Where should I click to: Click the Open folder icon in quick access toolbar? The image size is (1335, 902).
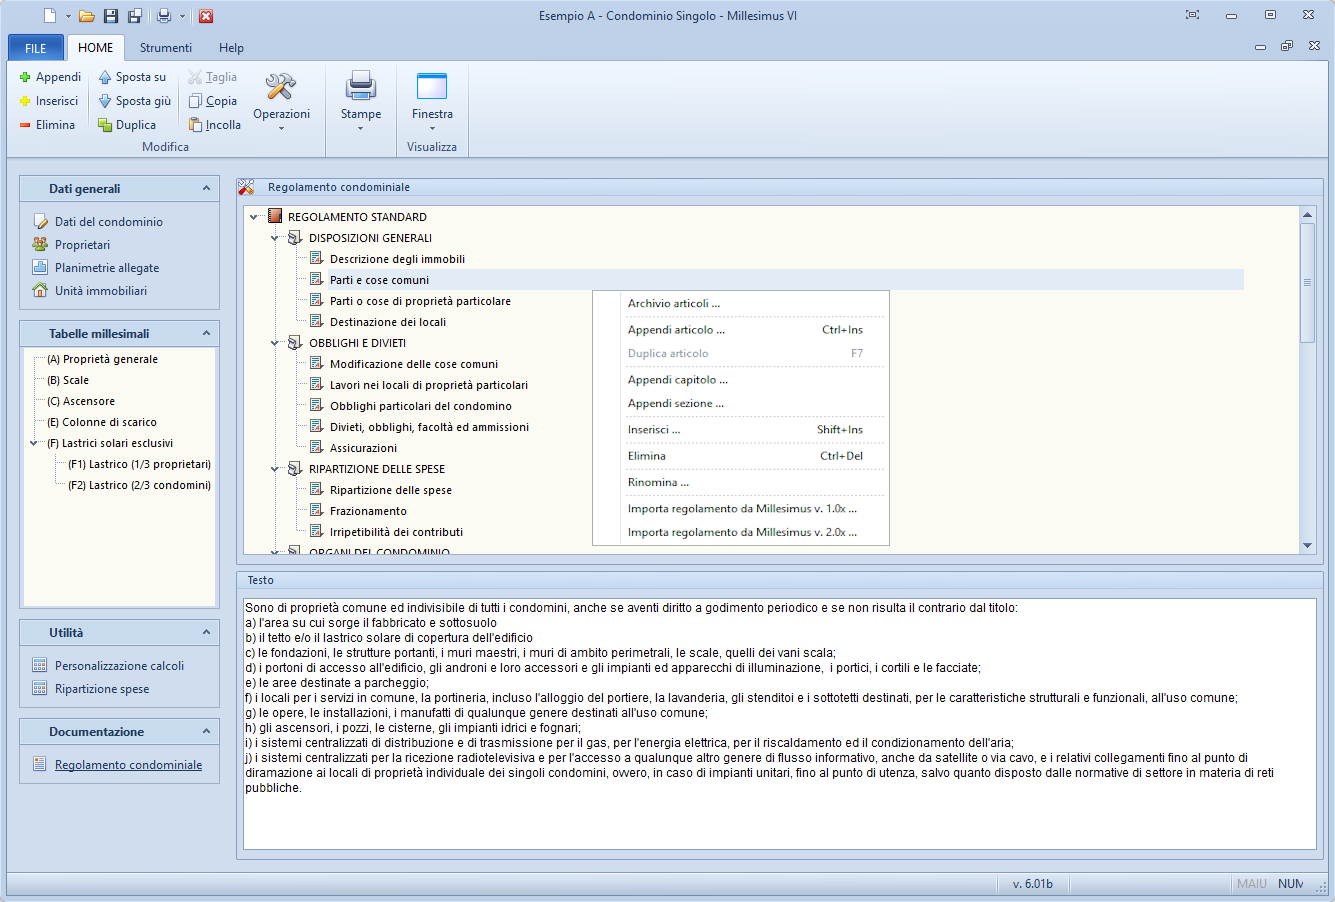(87, 16)
